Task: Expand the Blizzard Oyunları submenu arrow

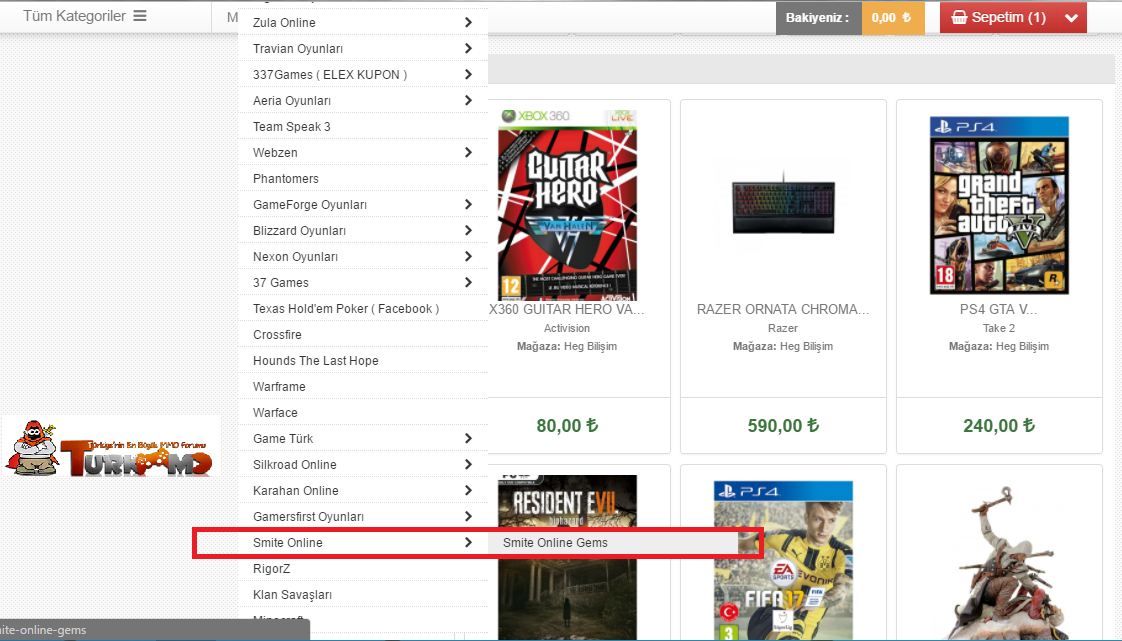Action: click(468, 230)
